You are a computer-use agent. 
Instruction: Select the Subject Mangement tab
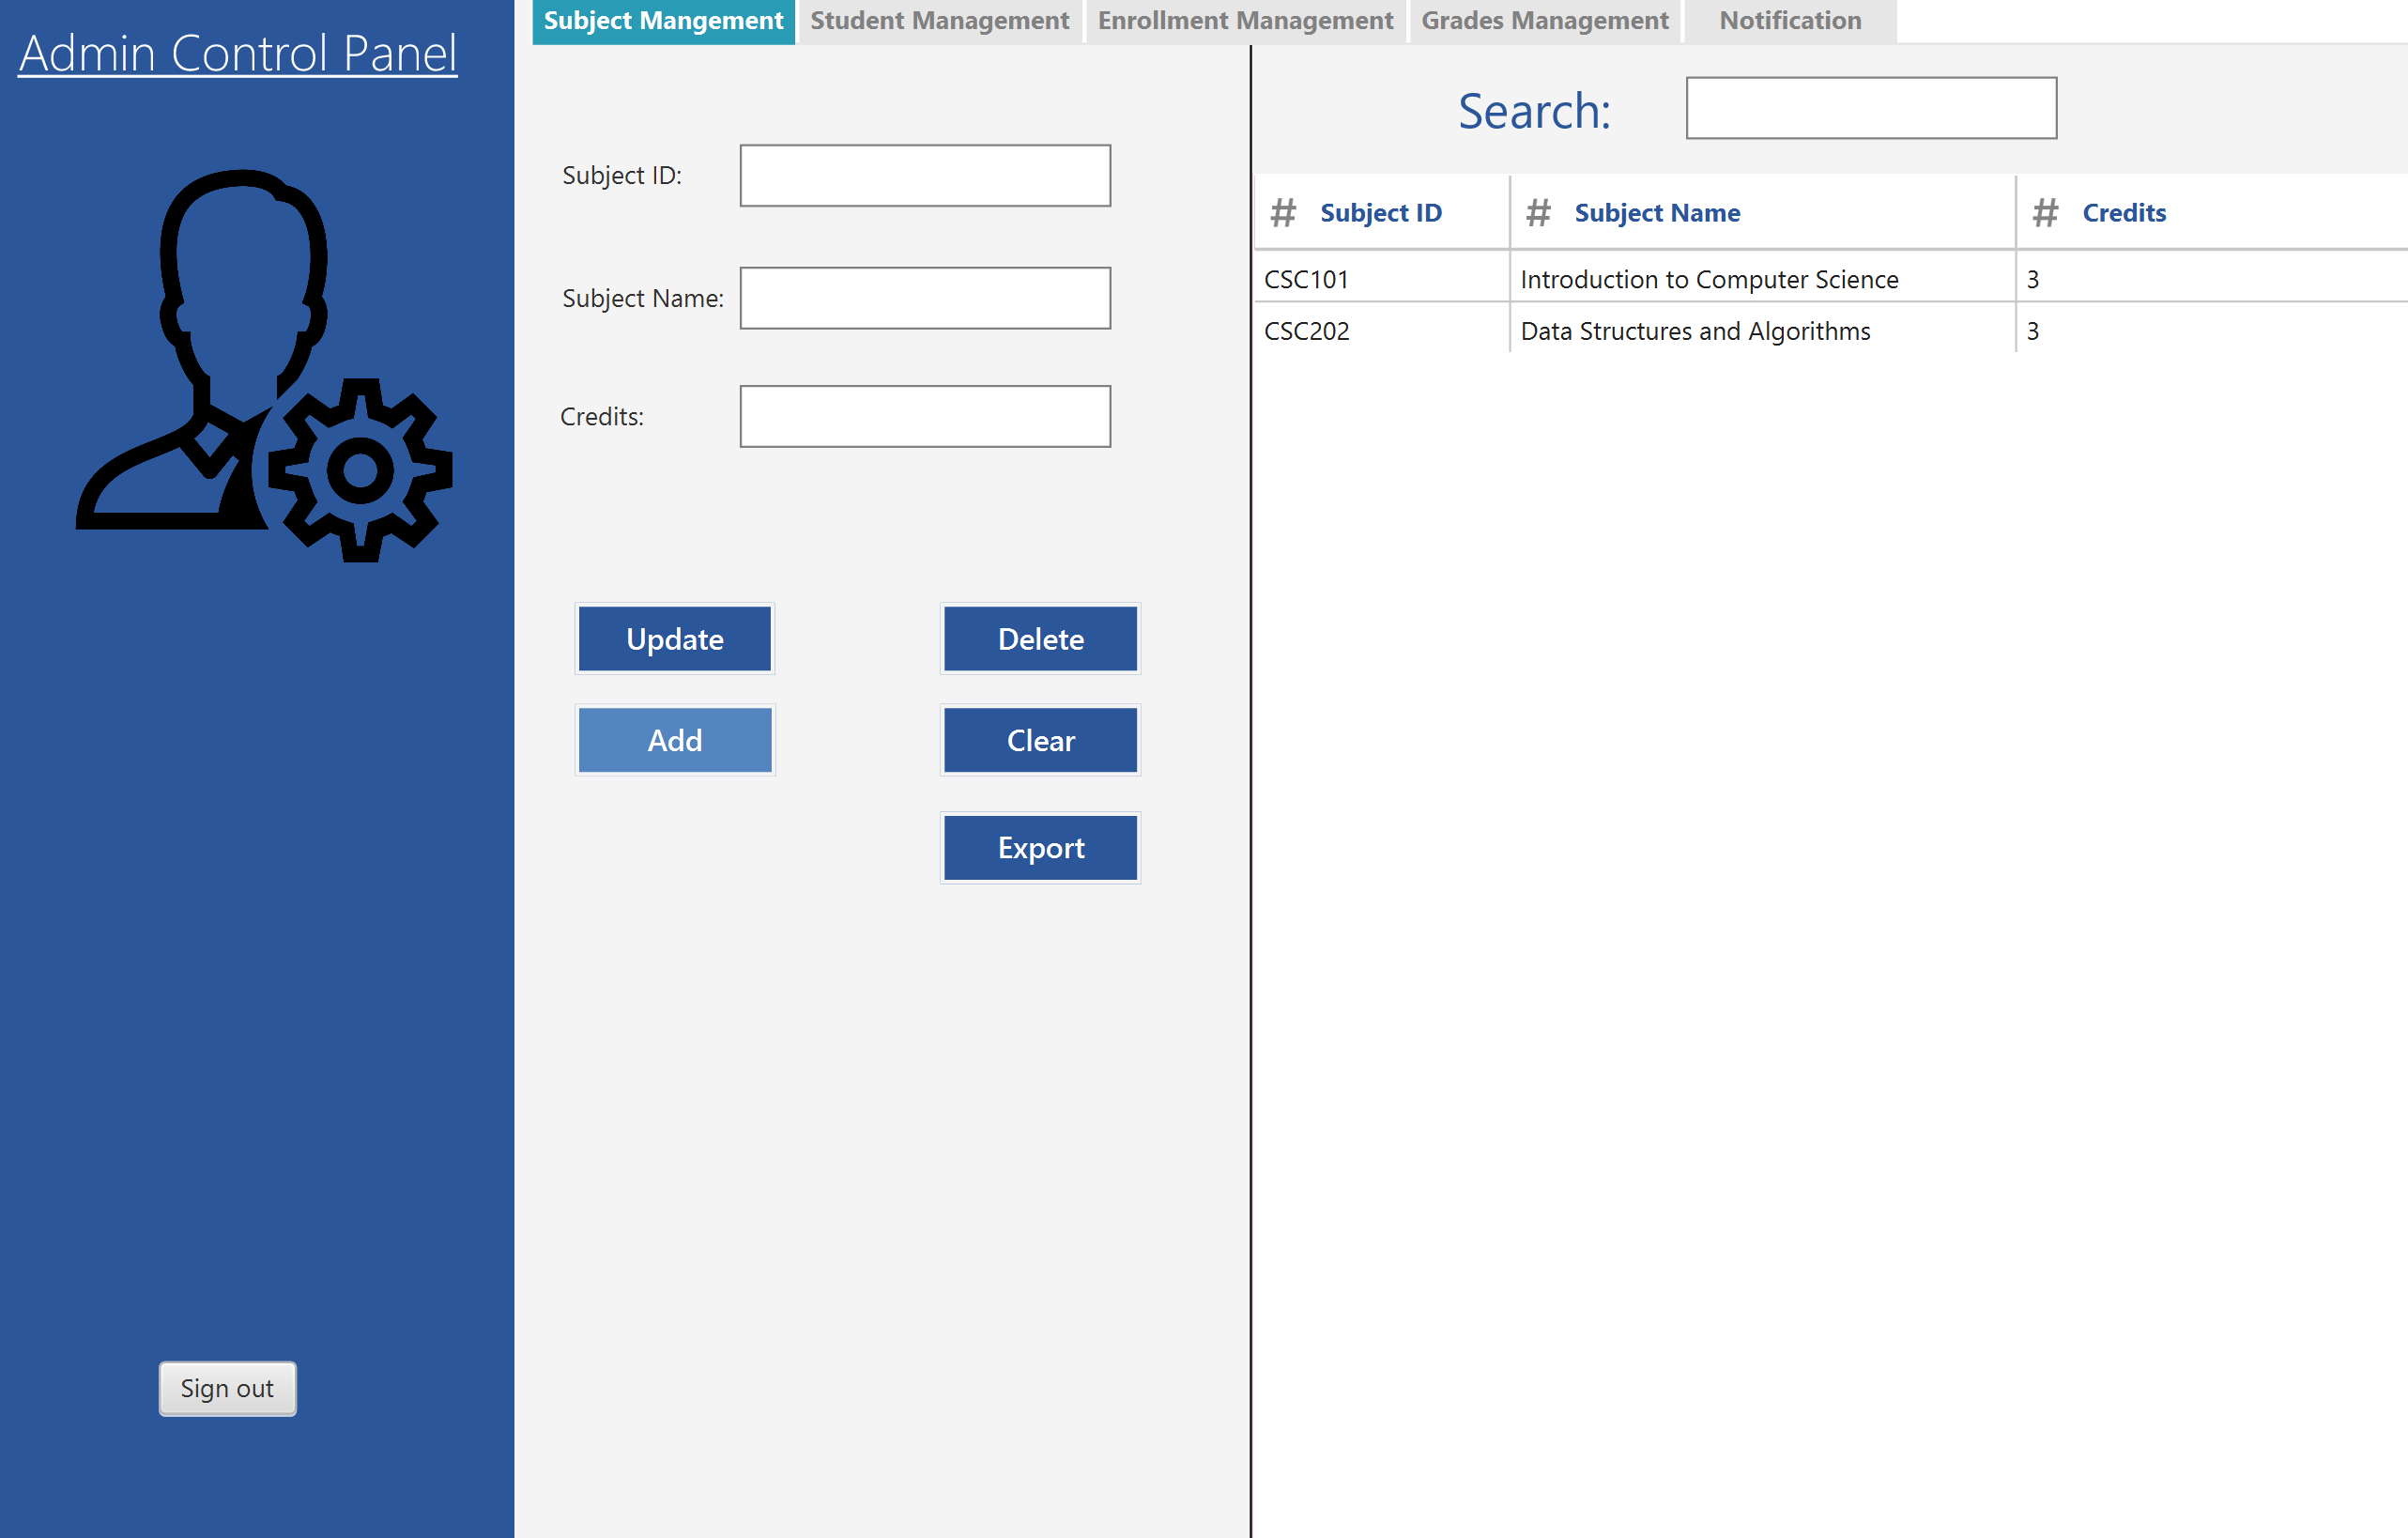[663, 21]
